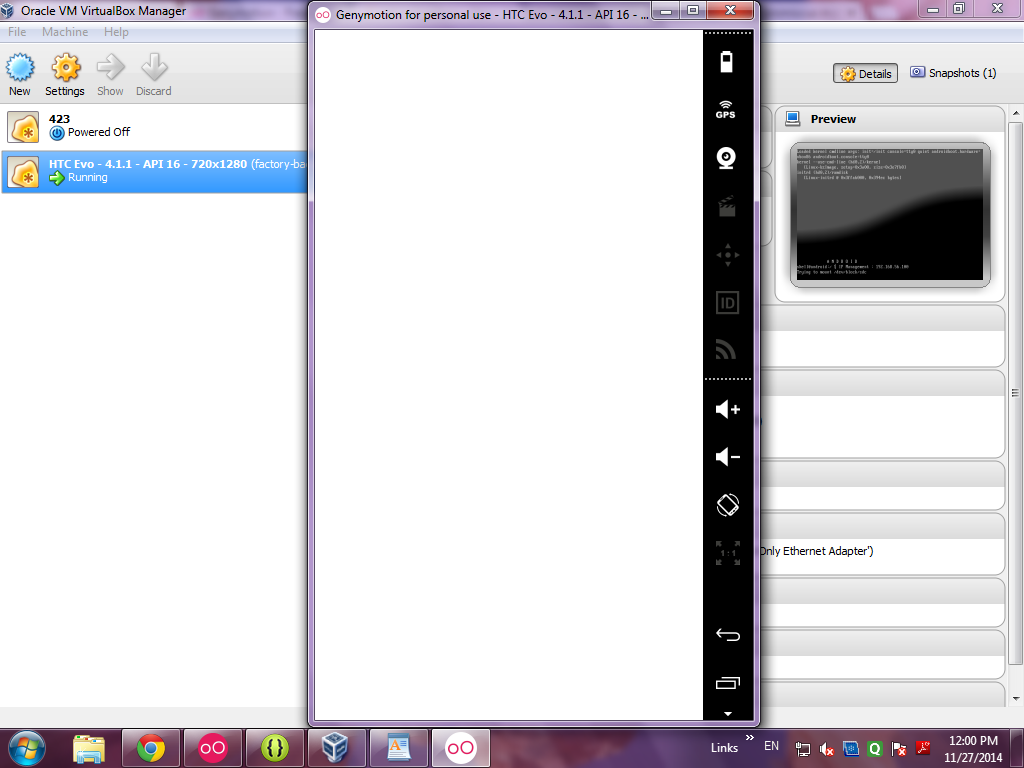Switch to VirtualBox cube taskbar icon

[x=336, y=748]
